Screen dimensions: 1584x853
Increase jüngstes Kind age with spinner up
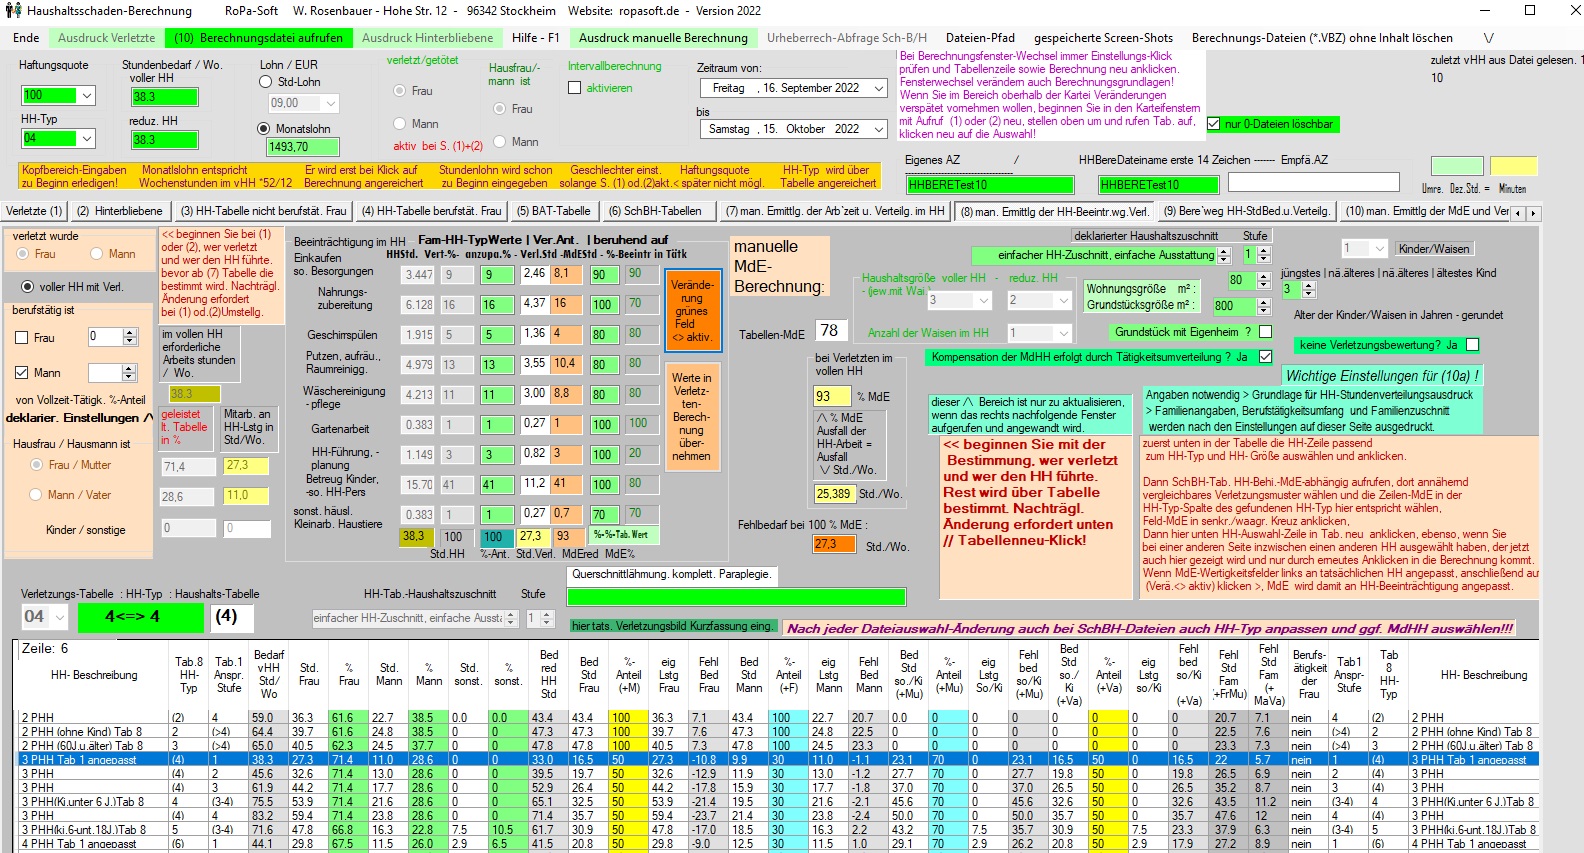(1309, 285)
